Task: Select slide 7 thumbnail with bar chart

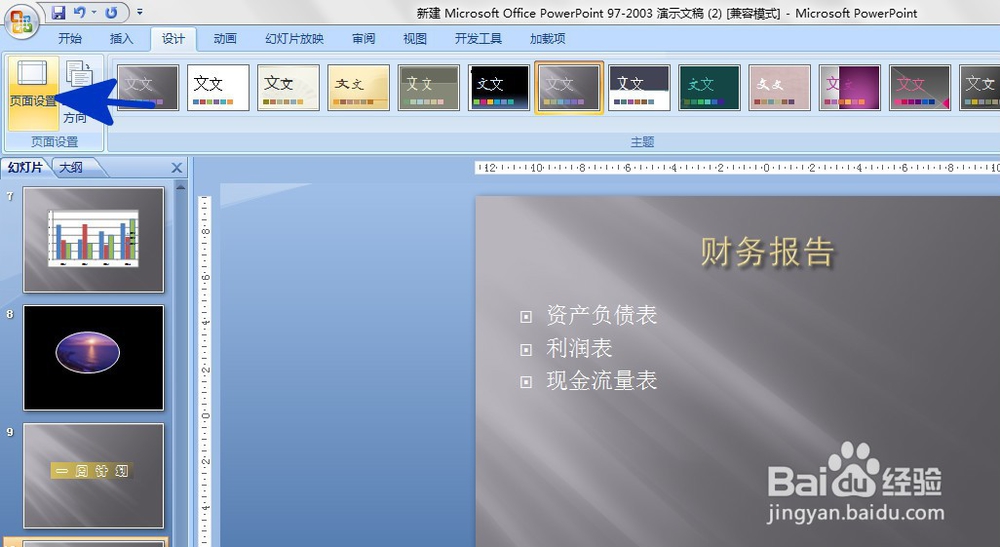Action: [x=94, y=240]
